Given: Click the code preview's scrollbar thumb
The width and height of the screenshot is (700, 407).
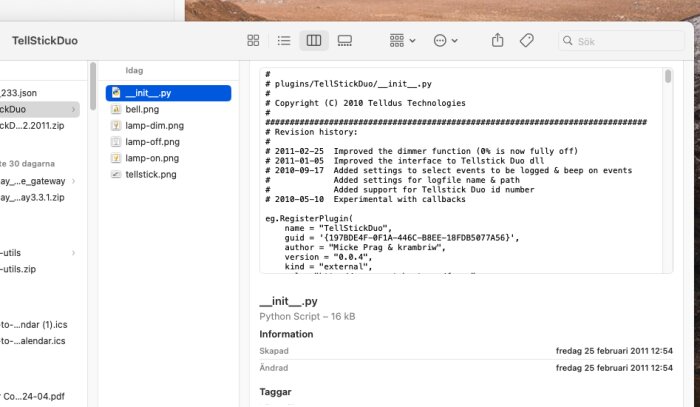Looking at the screenshot, I should 668,76.
